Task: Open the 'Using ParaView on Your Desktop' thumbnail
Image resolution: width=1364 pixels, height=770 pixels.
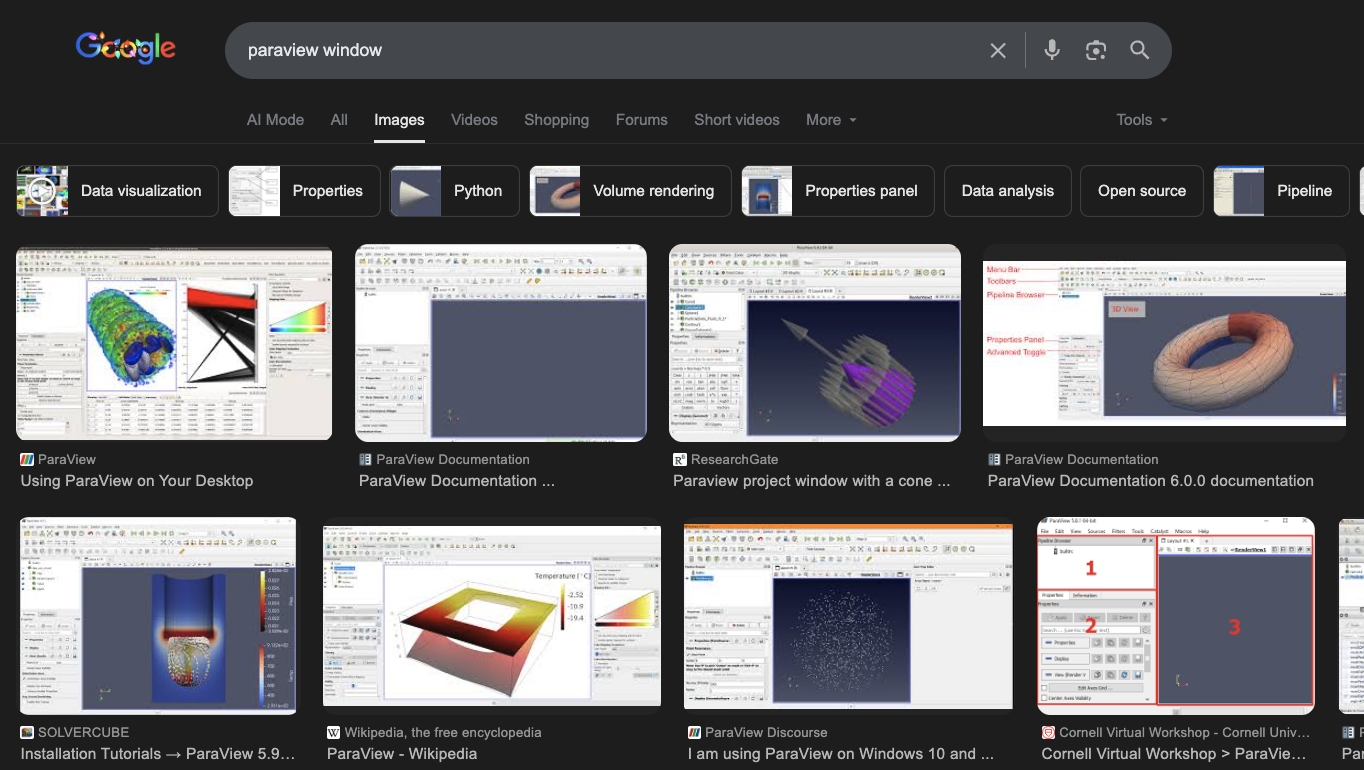Action: [x=174, y=342]
